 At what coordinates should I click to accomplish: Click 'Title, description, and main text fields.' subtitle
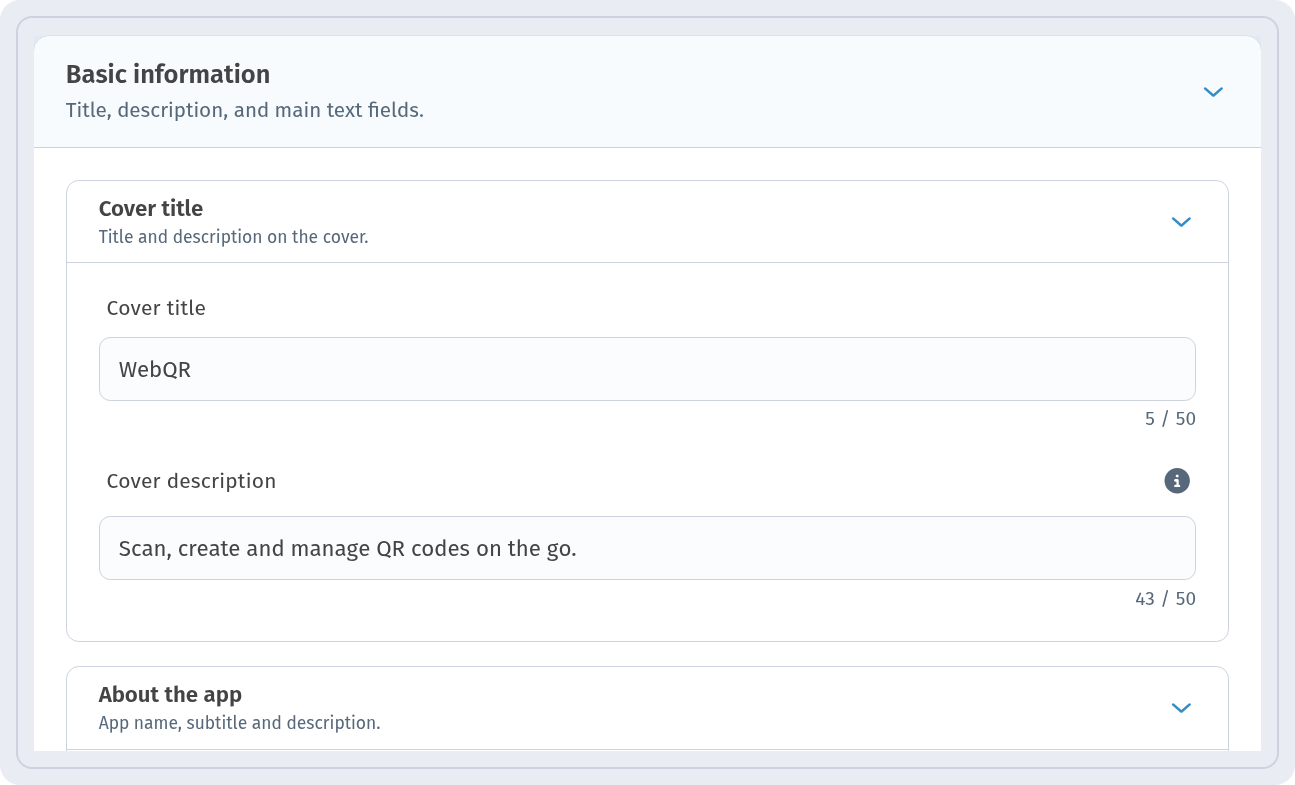245,110
